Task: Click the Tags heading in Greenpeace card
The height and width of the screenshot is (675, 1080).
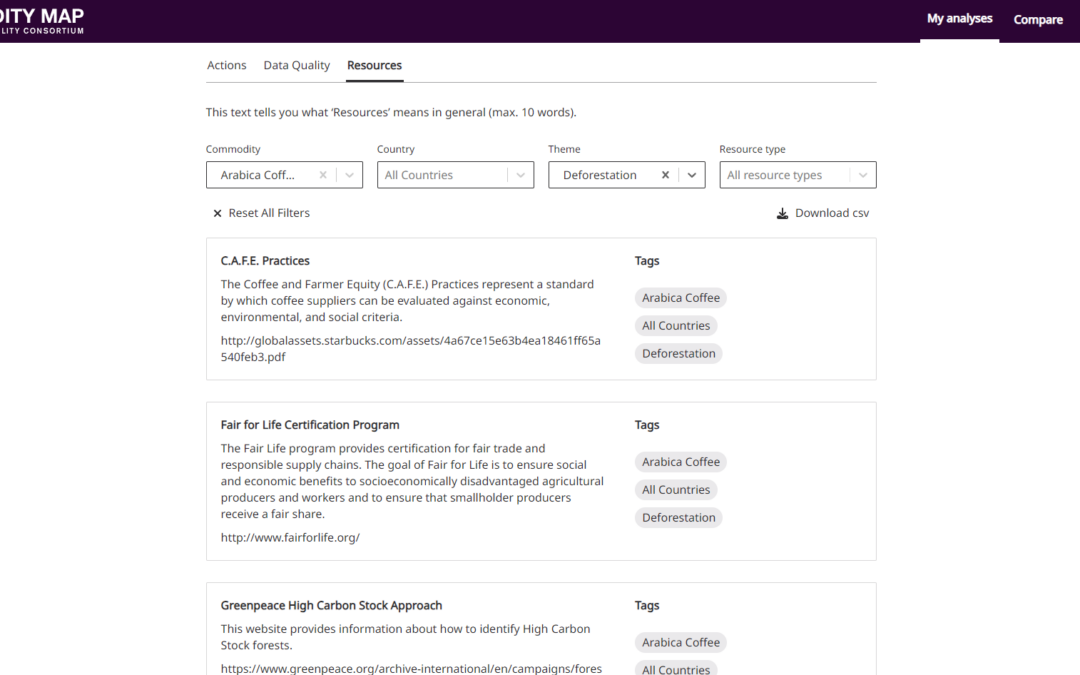Action: [647, 605]
